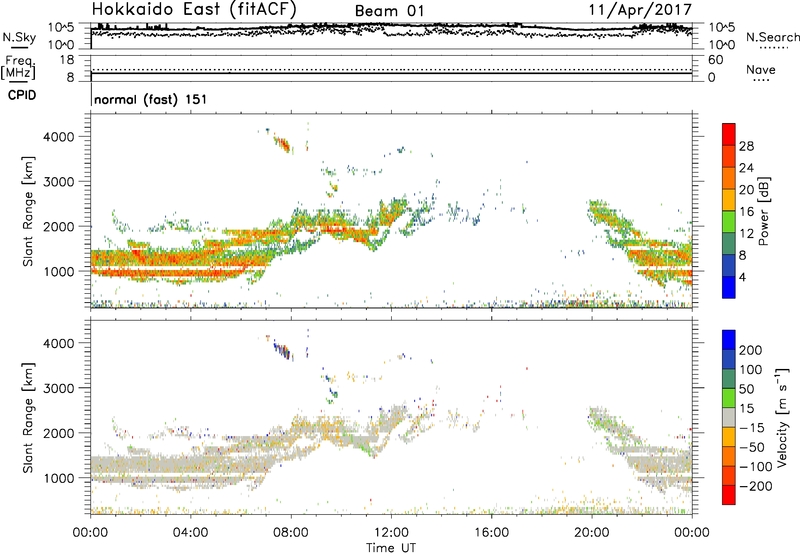Click the '-200' velocity colorbar tick
The image size is (800, 554).
click(755, 486)
